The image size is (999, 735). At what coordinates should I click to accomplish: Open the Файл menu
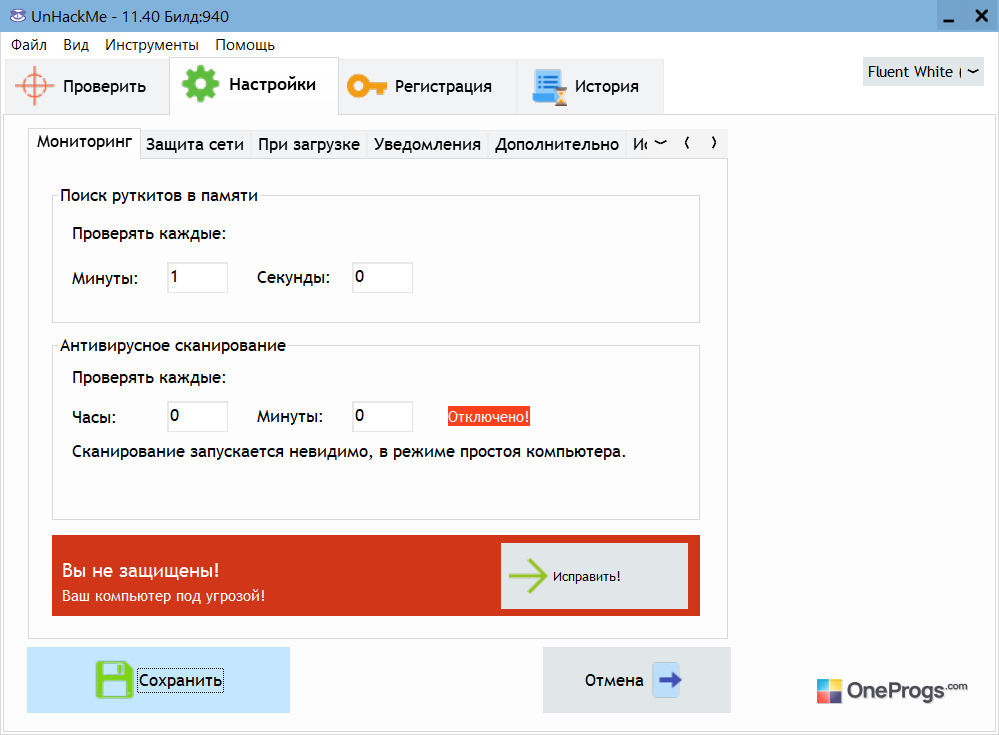29,45
